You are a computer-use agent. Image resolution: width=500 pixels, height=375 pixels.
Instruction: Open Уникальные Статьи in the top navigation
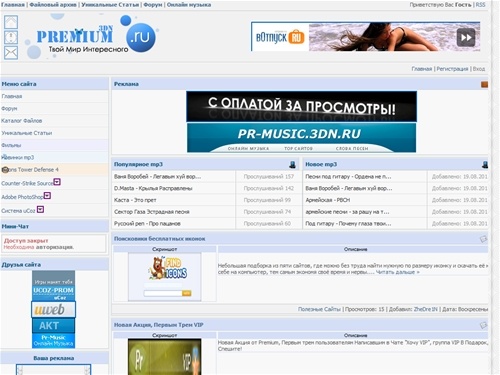click(x=110, y=5)
